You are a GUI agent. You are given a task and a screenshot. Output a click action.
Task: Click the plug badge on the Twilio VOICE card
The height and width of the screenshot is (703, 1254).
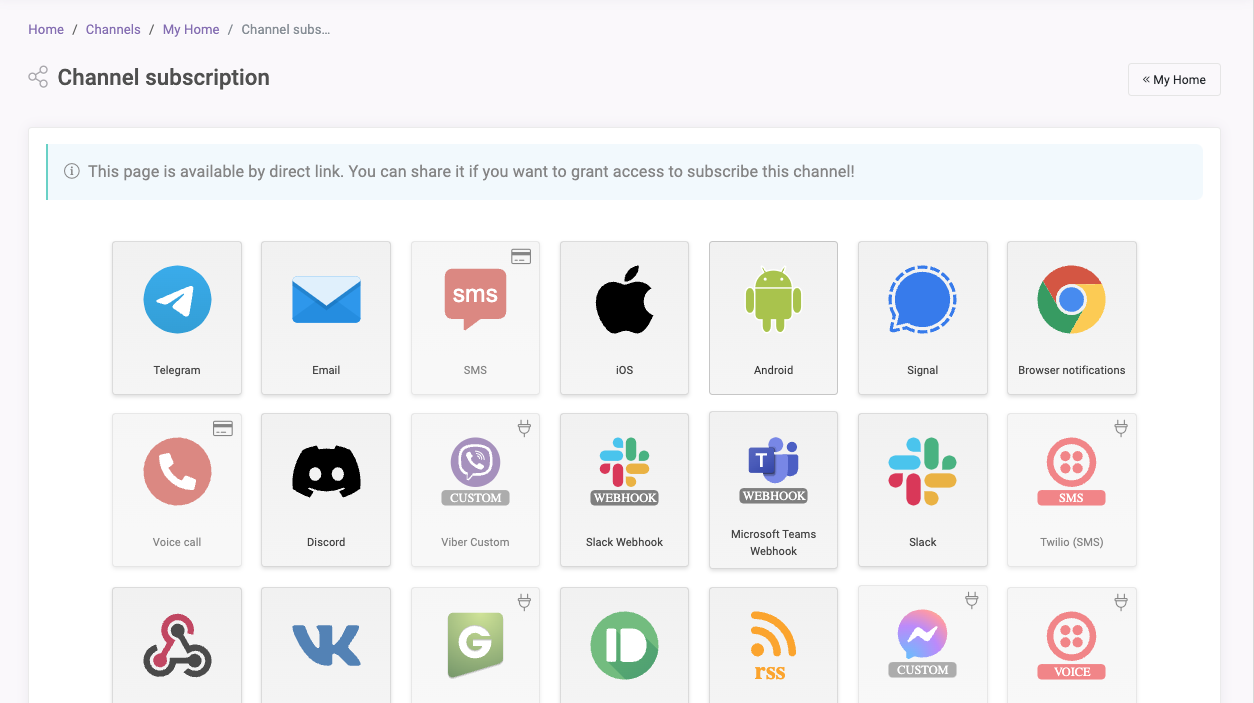(1121, 602)
